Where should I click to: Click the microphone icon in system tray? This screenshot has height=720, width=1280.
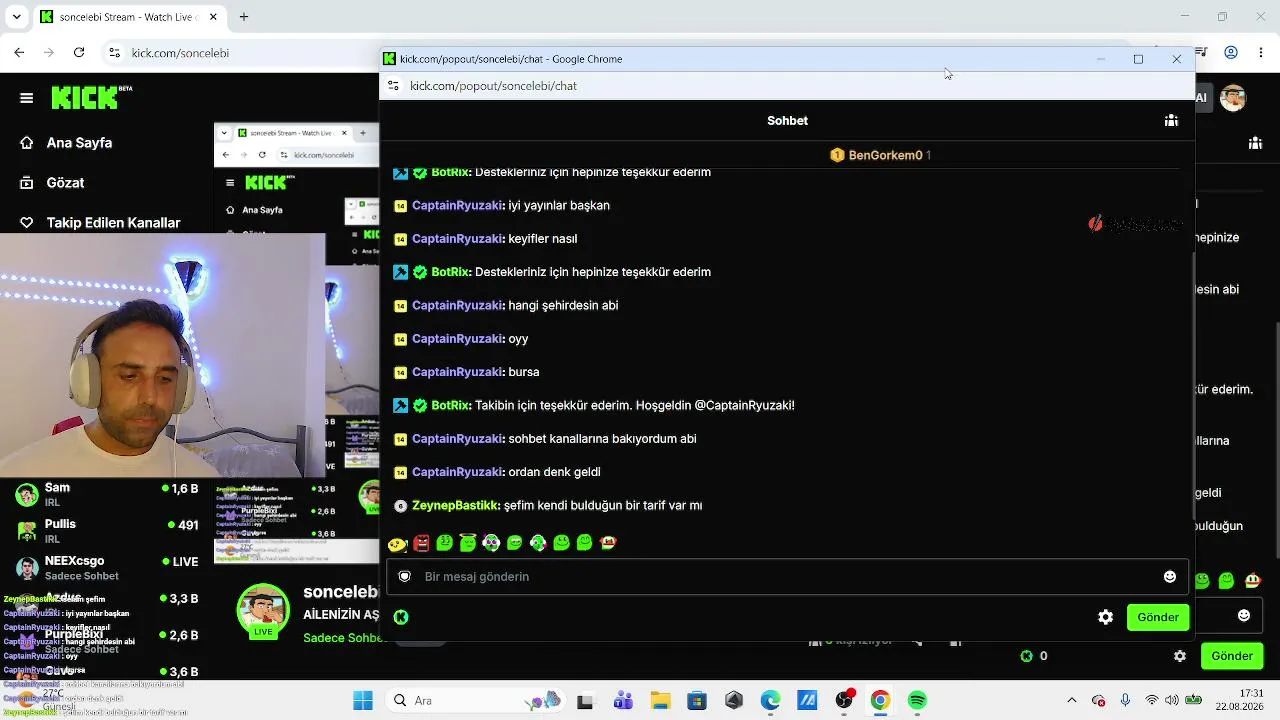(x=1125, y=700)
